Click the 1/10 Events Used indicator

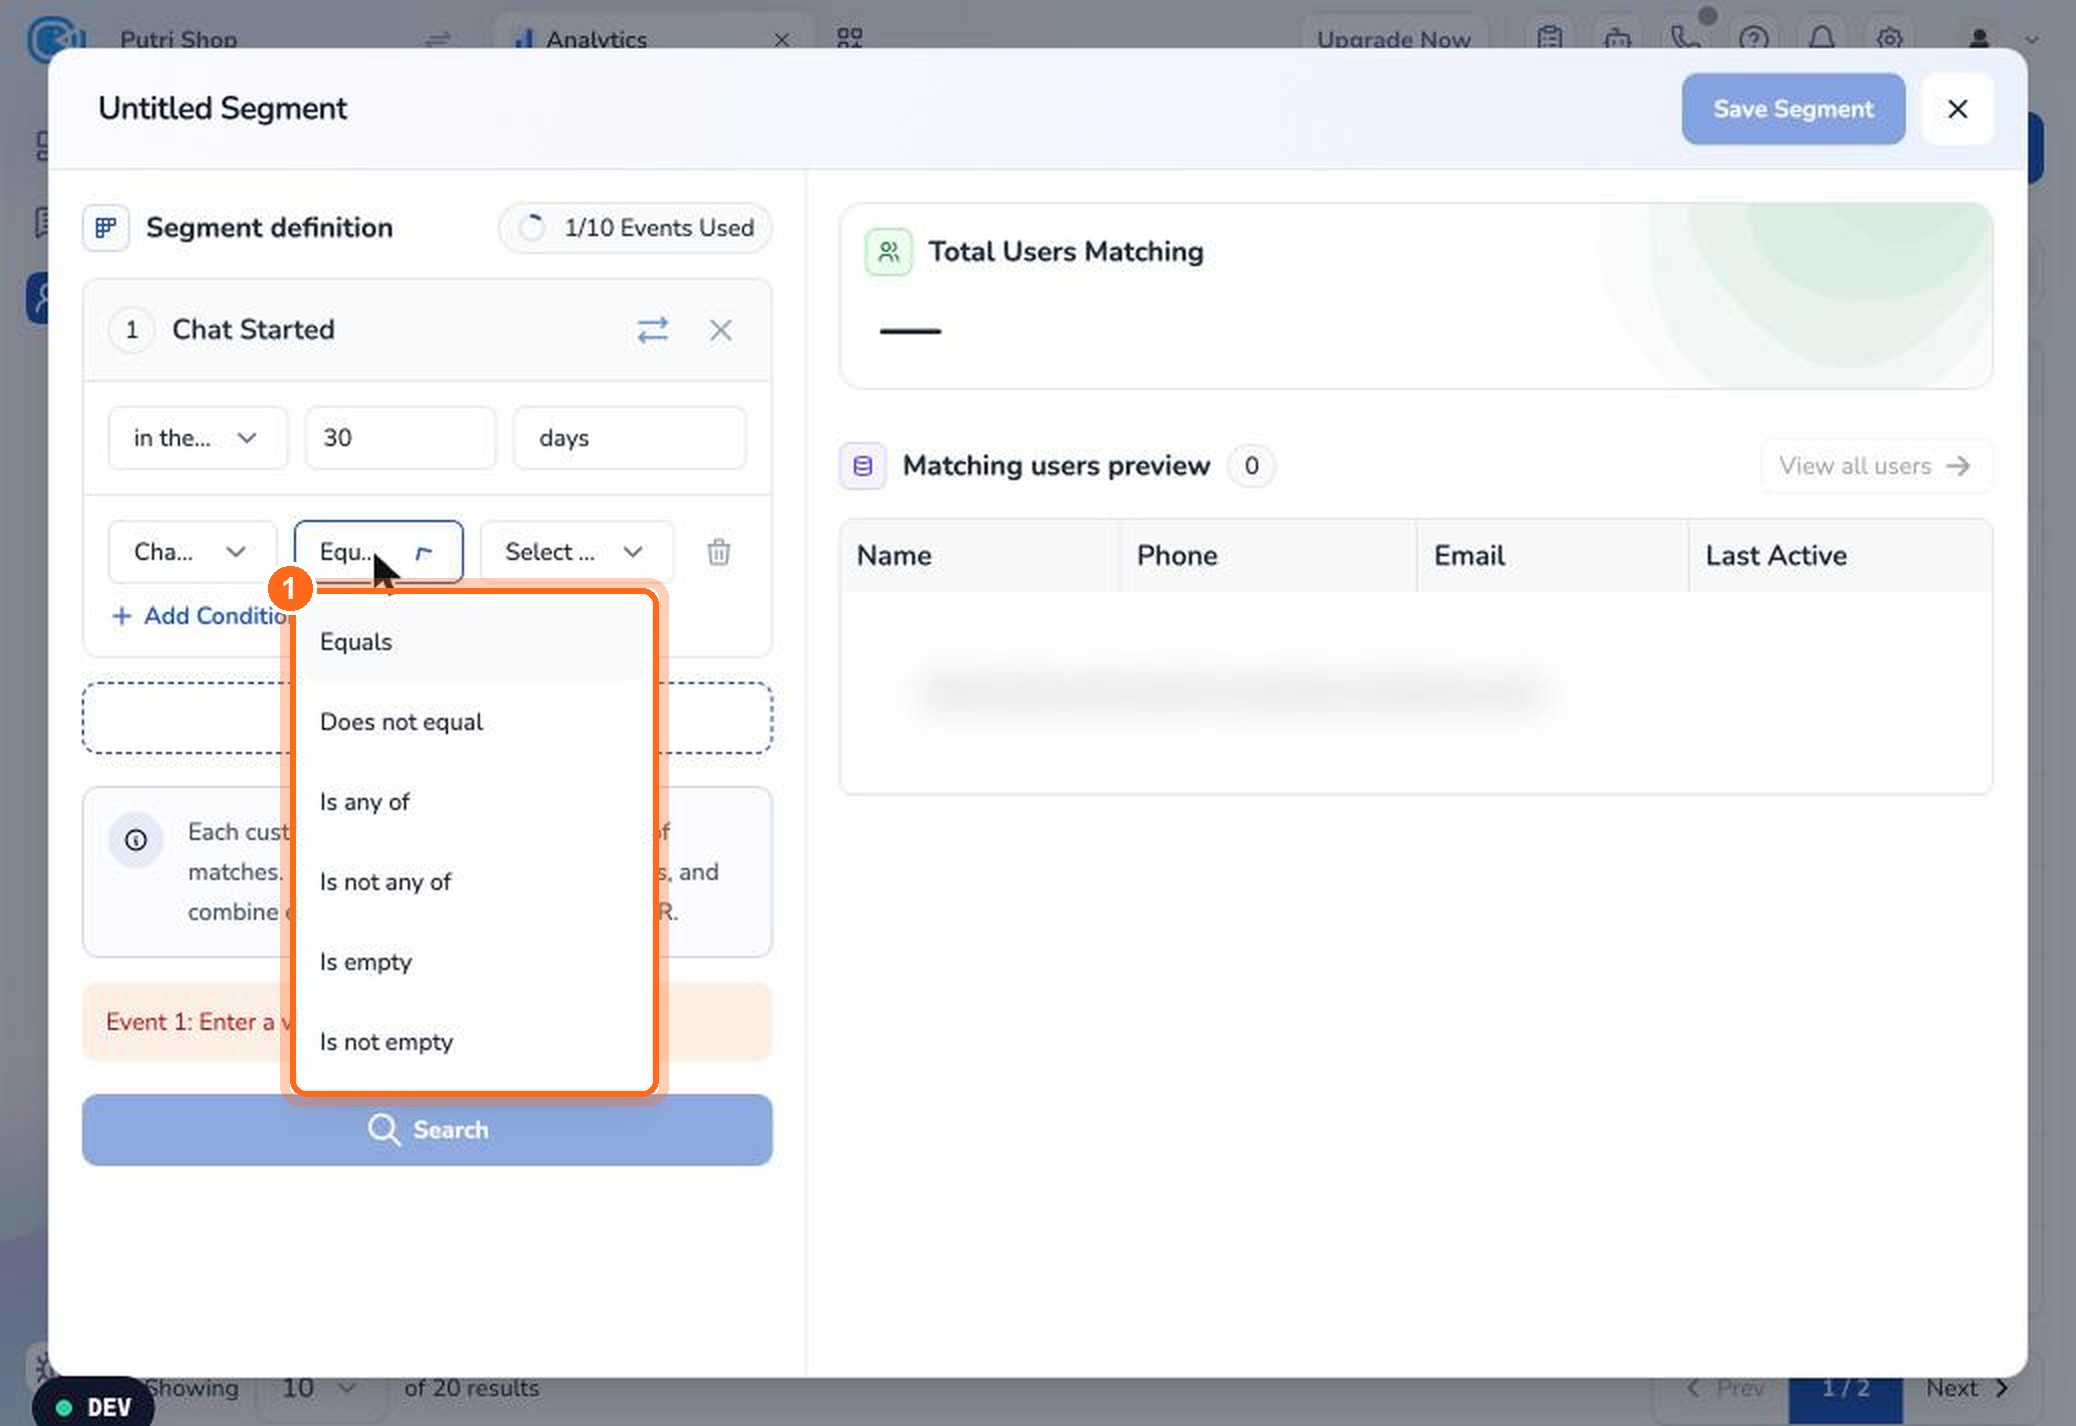tap(635, 228)
